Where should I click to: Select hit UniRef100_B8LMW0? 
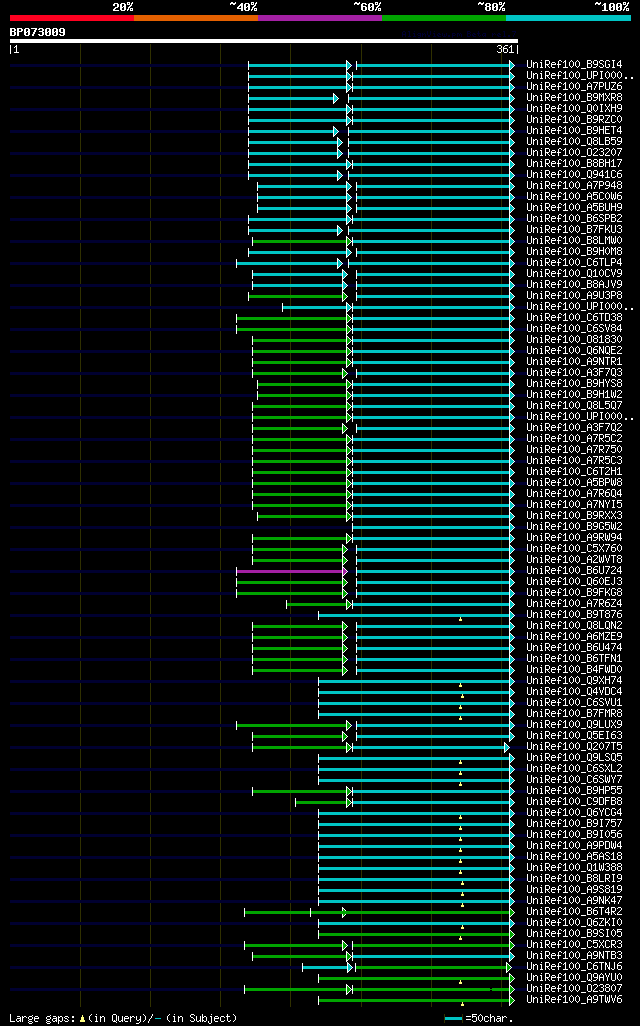[x=575, y=241]
